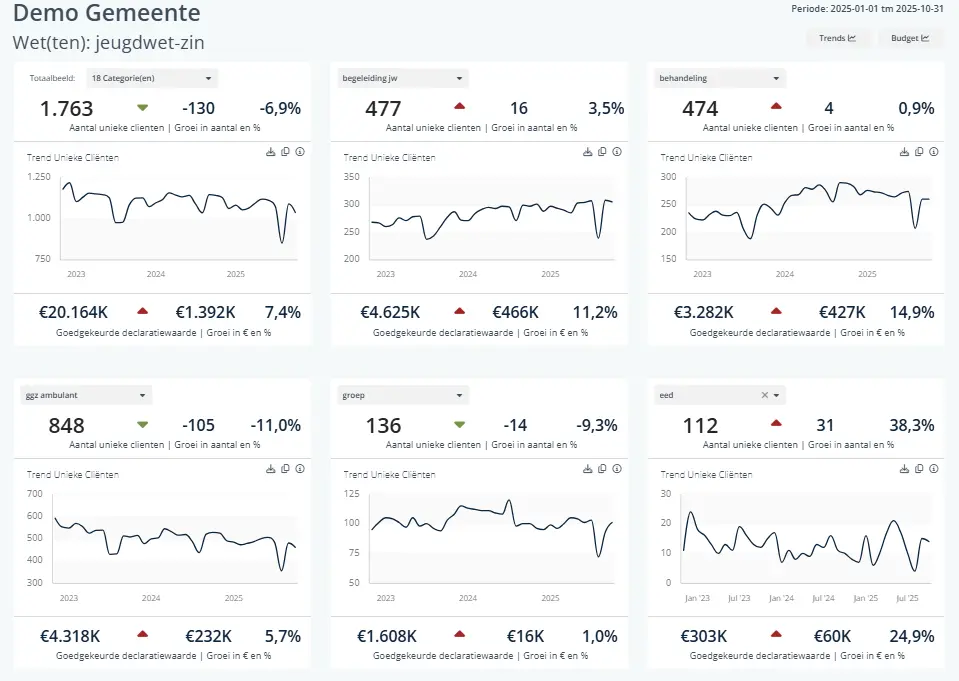Screen dimensions: 959x681
Task: Copy the groep trend chart
Action: 602,468
